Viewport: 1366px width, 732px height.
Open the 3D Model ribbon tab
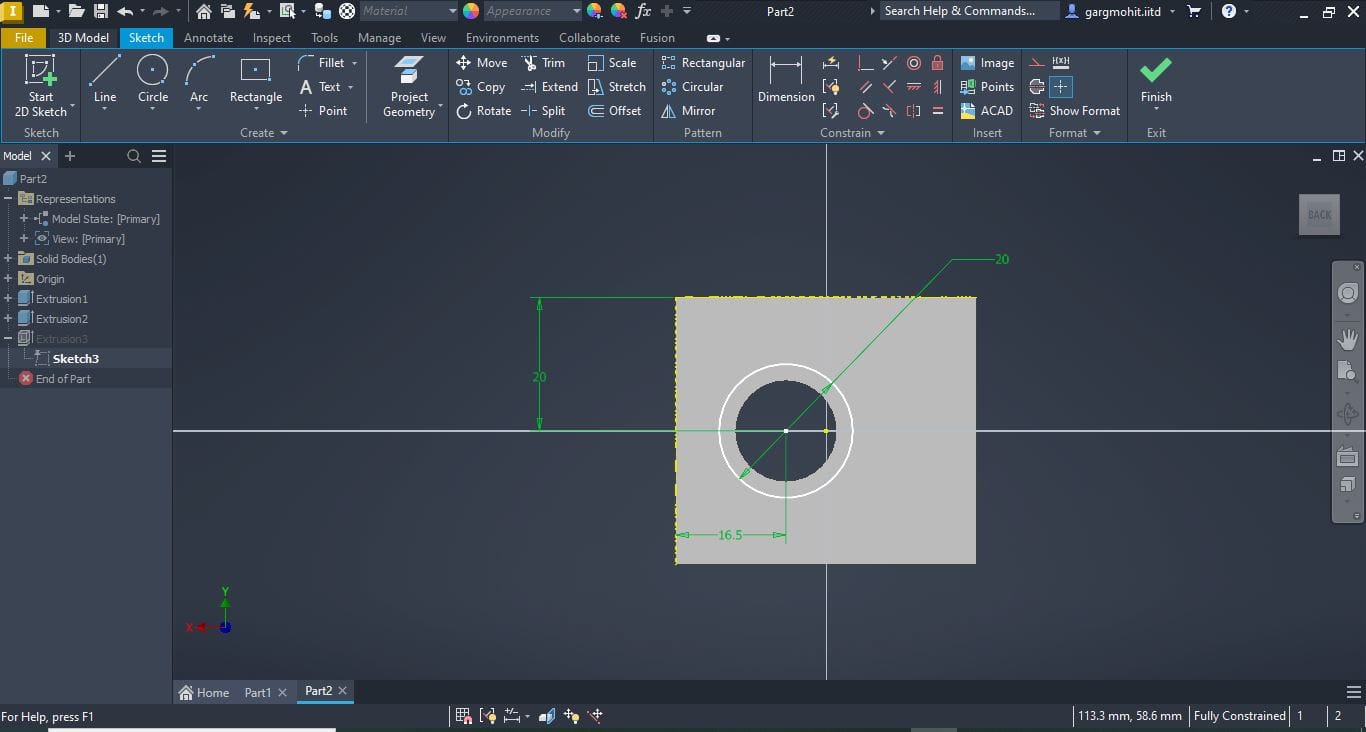pos(83,38)
